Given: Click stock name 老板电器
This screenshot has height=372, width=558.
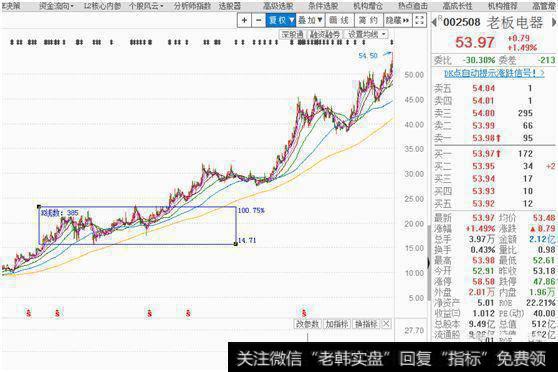Looking at the screenshot, I should pyautogui.click(x=515, y=22).
